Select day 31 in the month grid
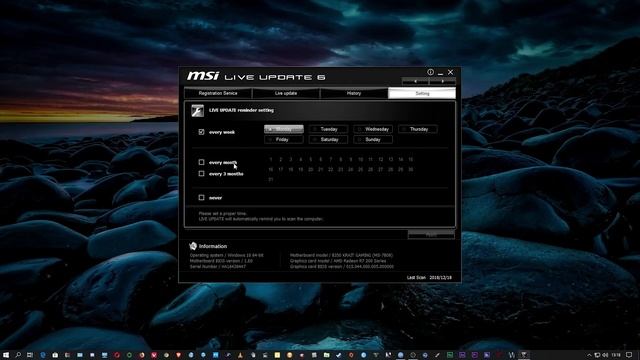This screenshot has width=640, height=360. pos(271,180)
